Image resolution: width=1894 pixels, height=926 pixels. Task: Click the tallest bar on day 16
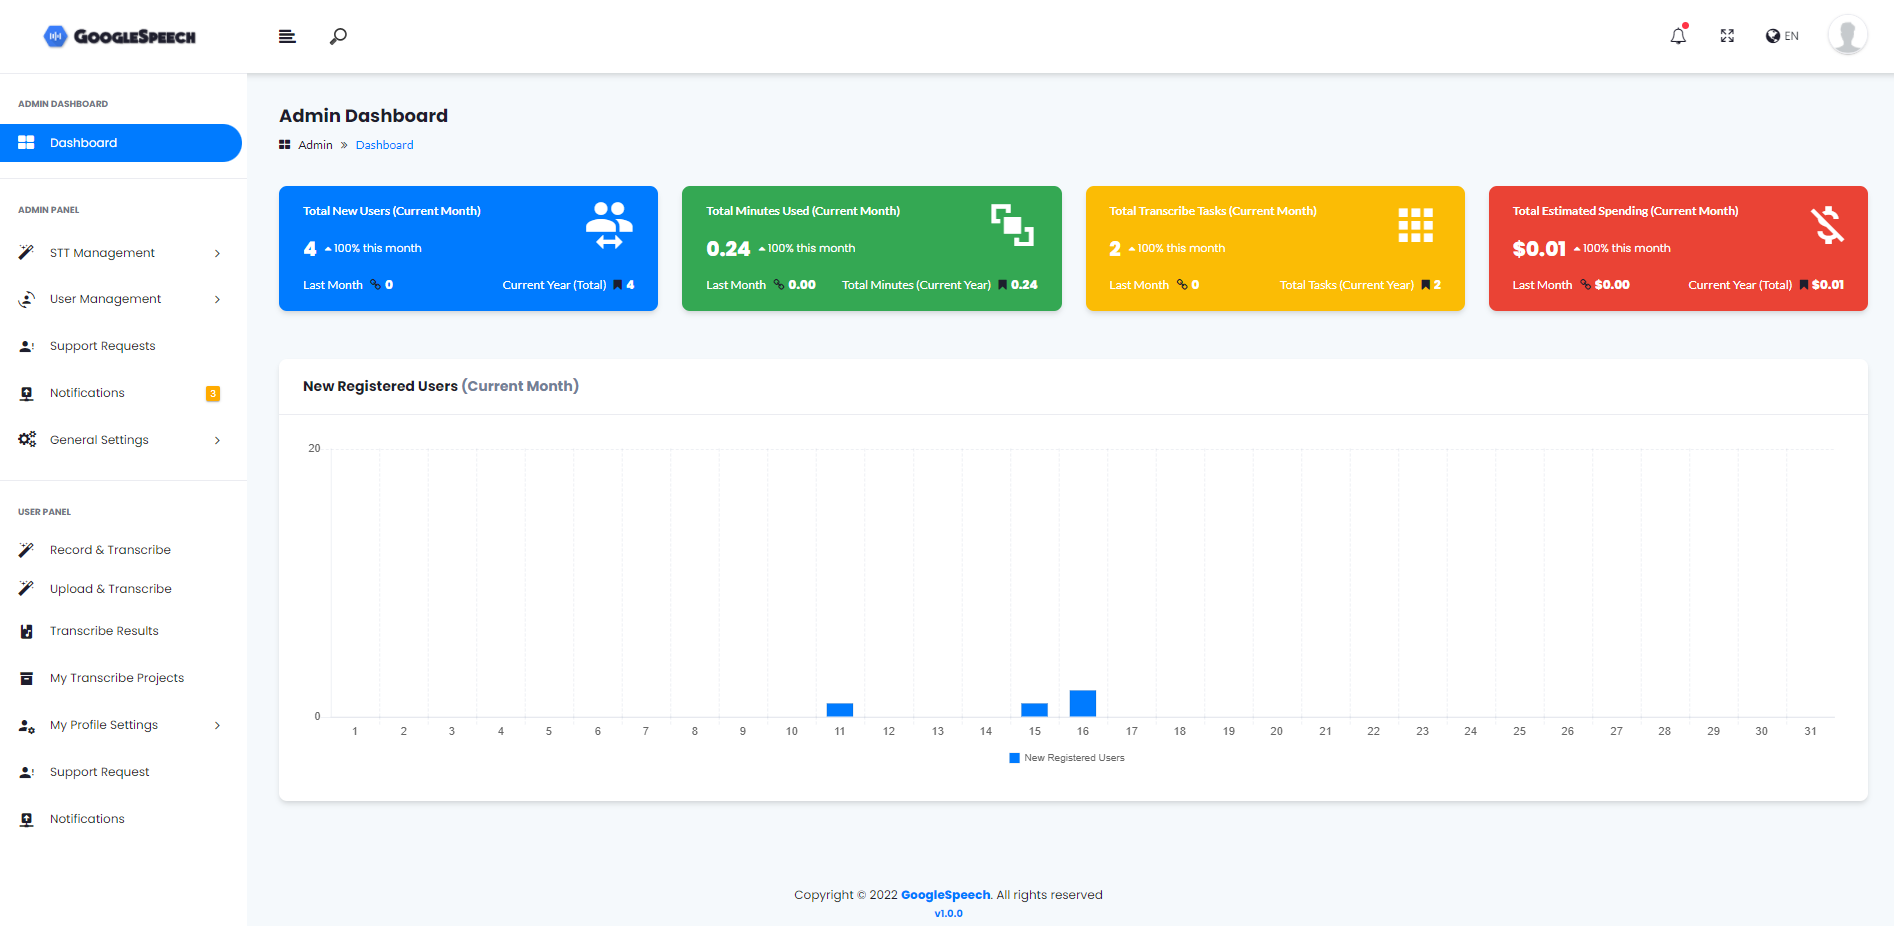pos(1082,703)
